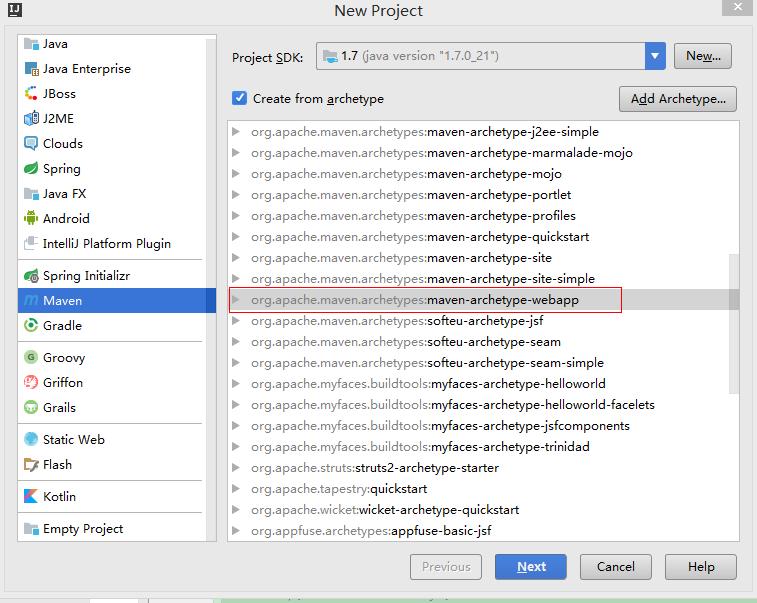Click the Java FX folder icon
Viewport: 757px width, 603px height.
(x=31, y=194)
